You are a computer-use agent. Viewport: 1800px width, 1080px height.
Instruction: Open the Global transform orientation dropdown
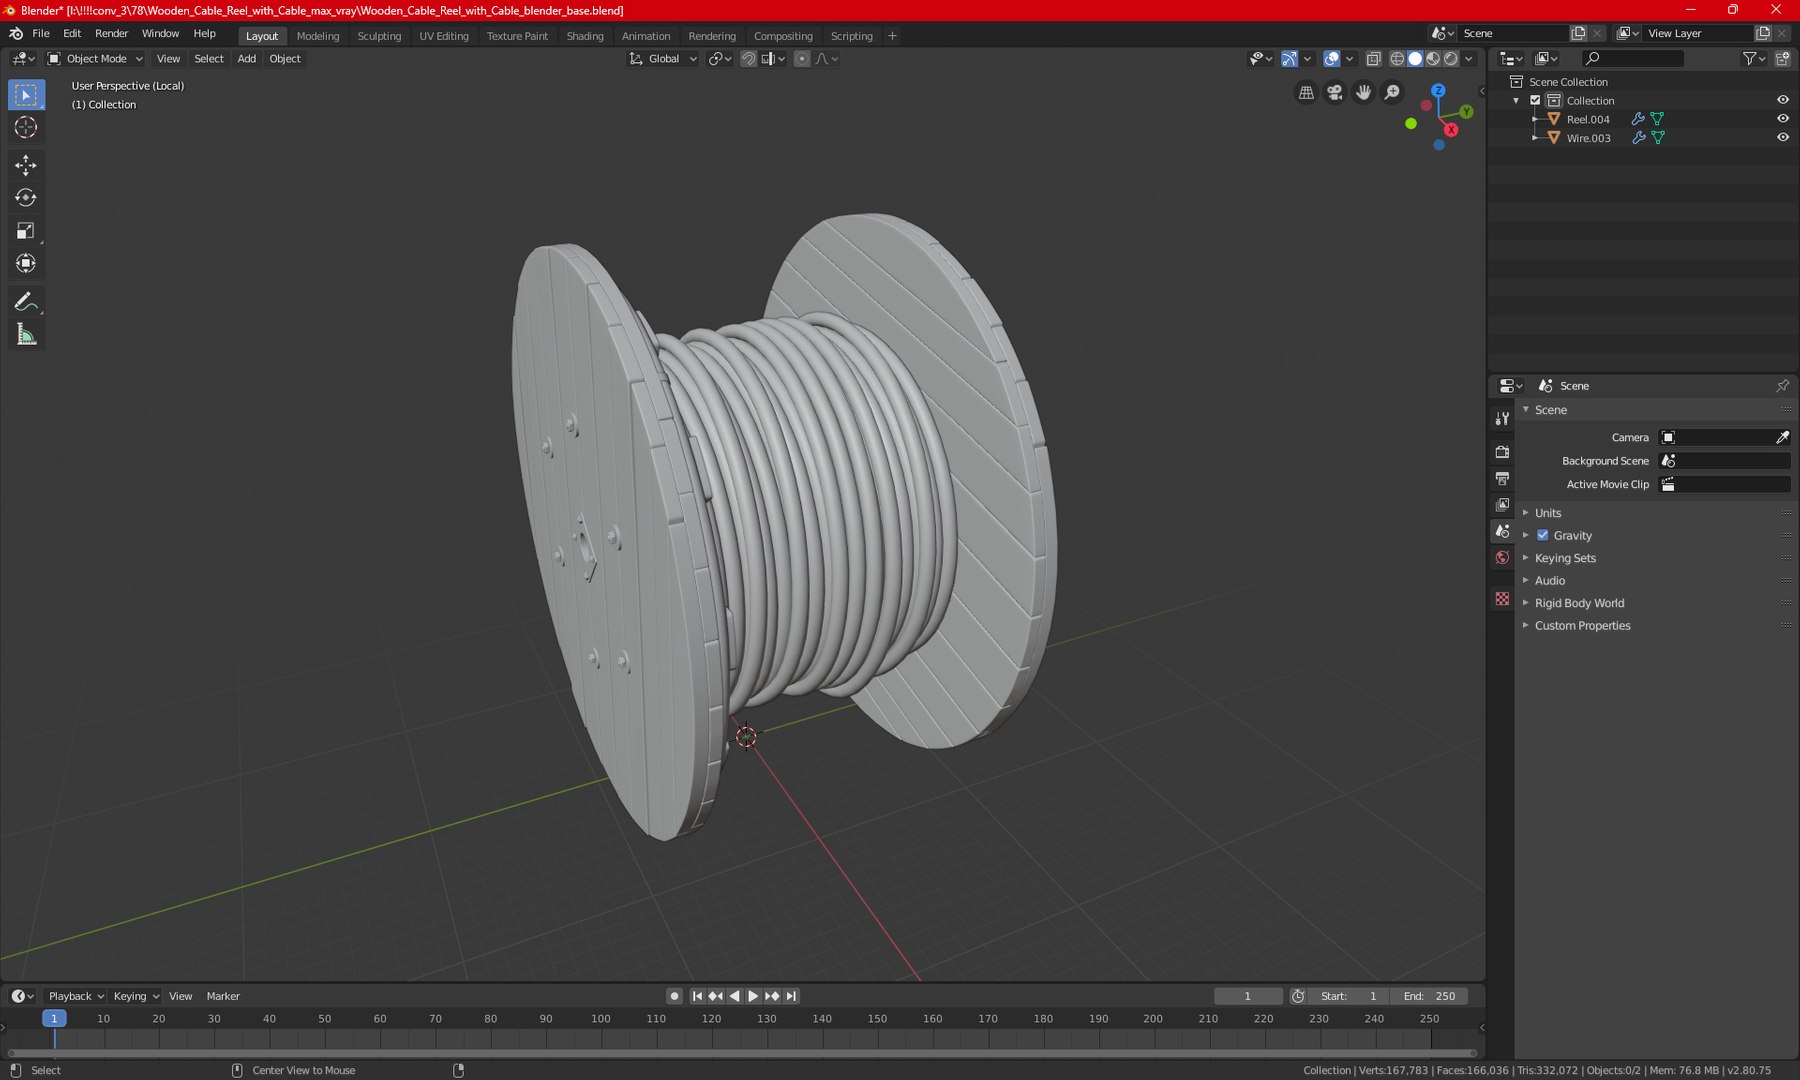click(x=663, y=59)
